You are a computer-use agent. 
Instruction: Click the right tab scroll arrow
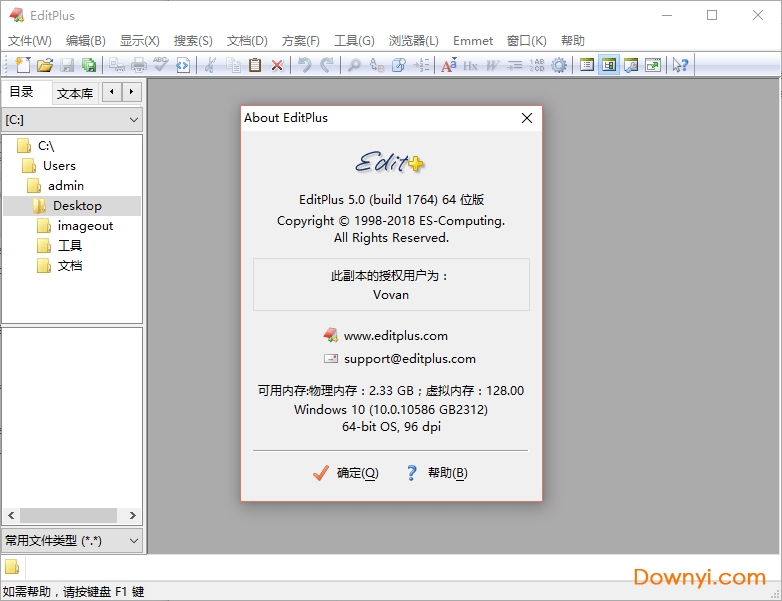point(132,92)
